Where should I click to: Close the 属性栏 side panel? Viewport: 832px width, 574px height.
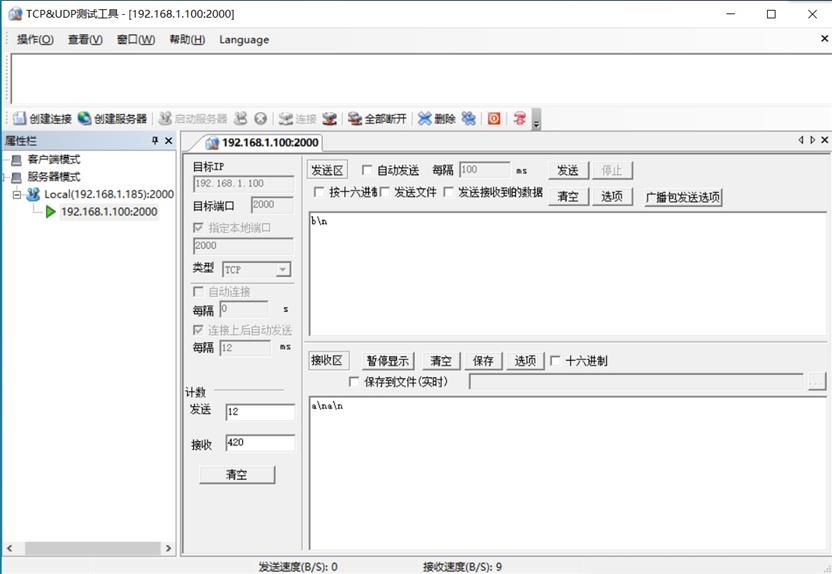169,141
